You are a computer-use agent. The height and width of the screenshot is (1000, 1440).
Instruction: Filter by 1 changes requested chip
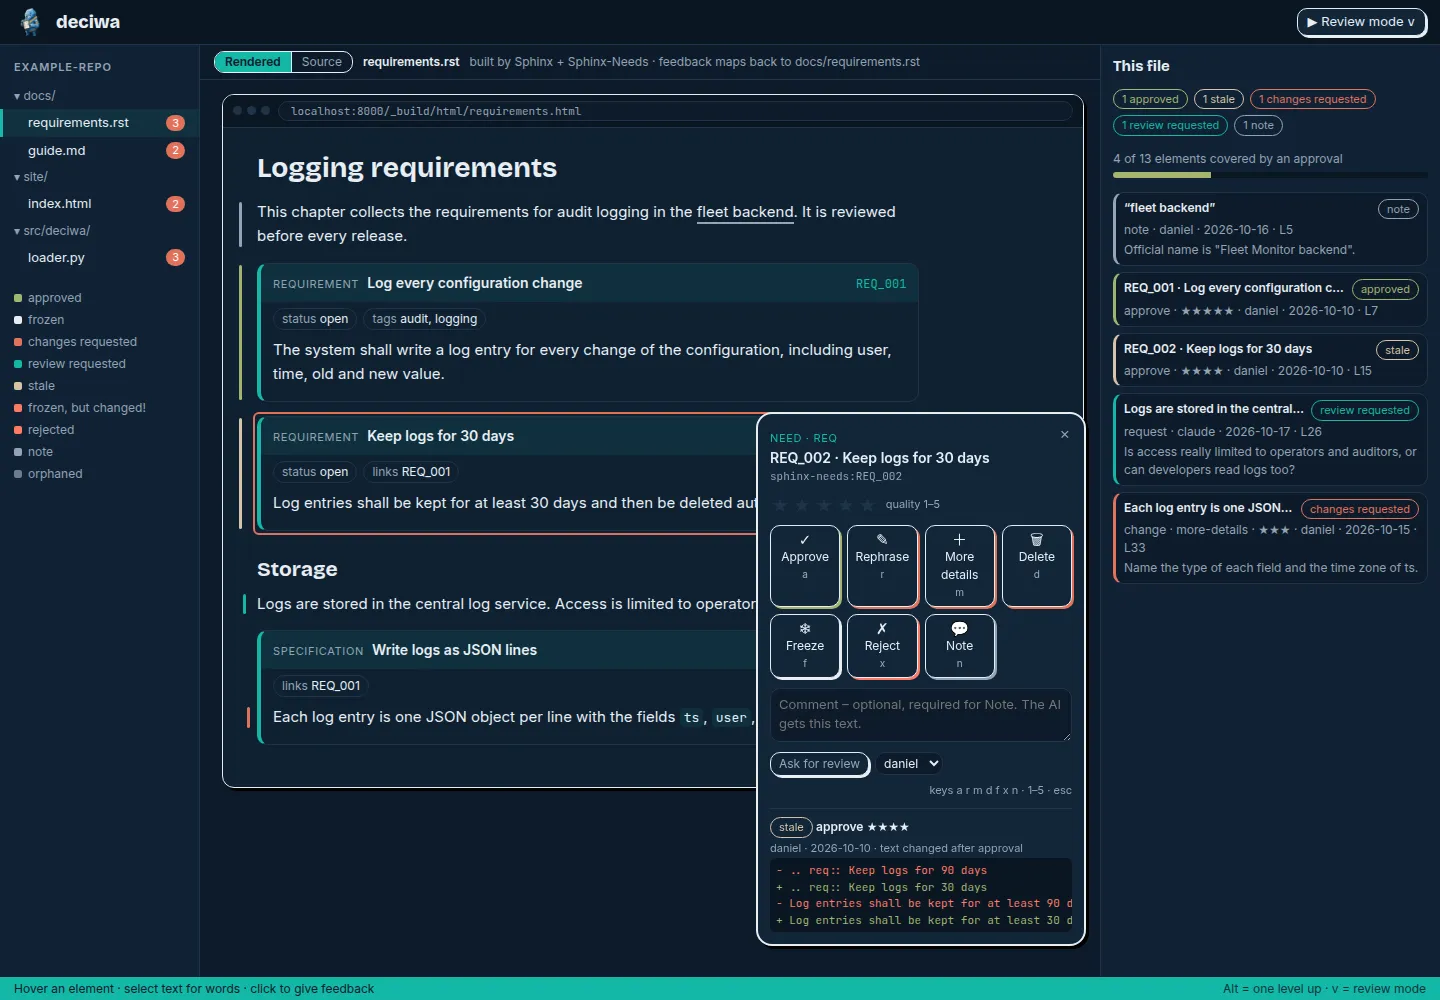coord(1313,99)
